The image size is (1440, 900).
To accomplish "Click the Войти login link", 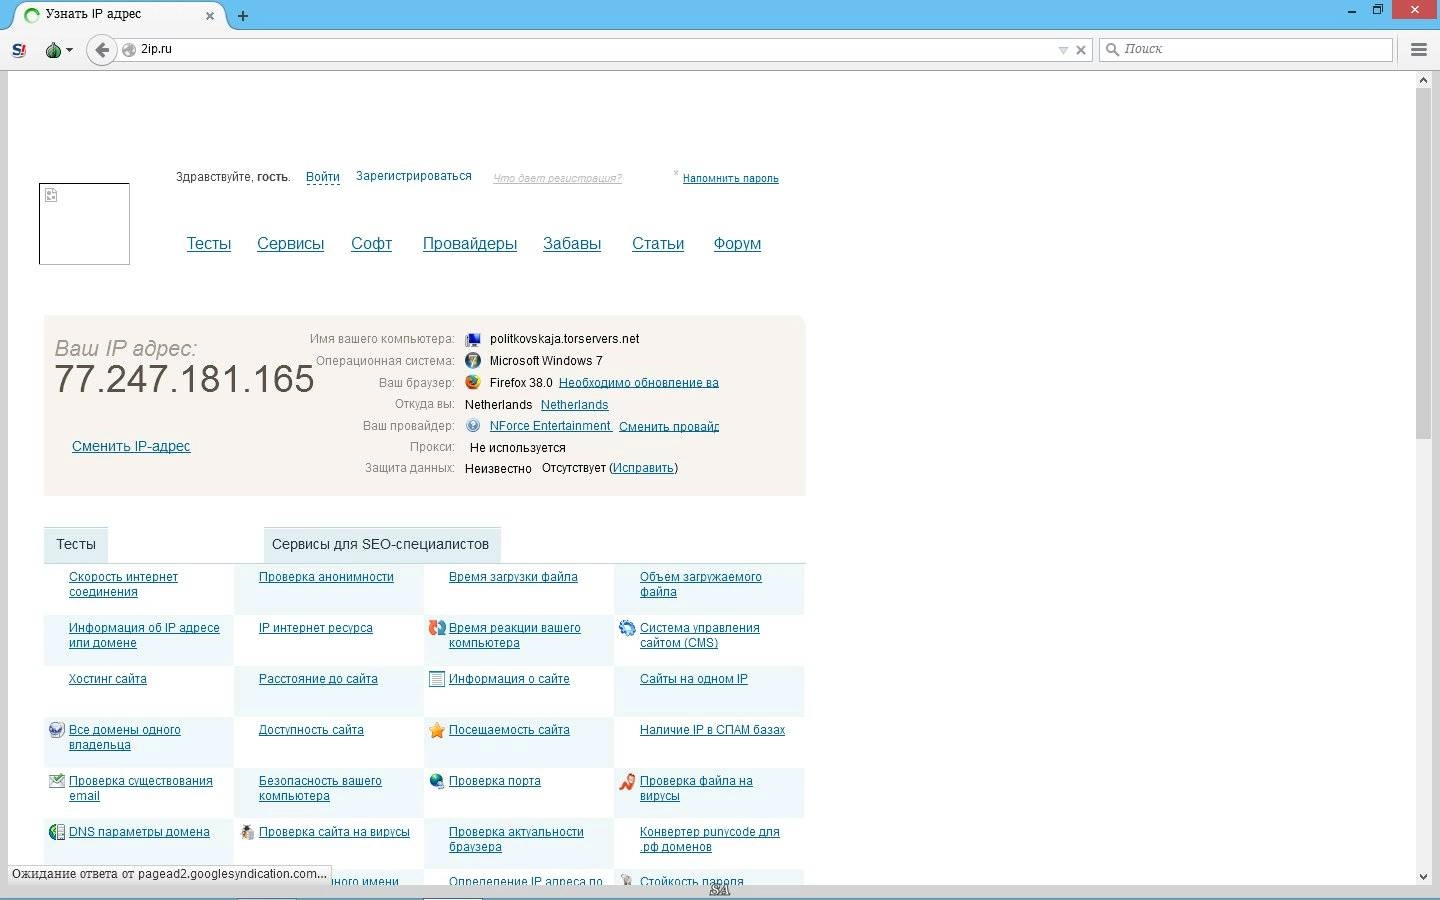I will click(x=323, y=177).
